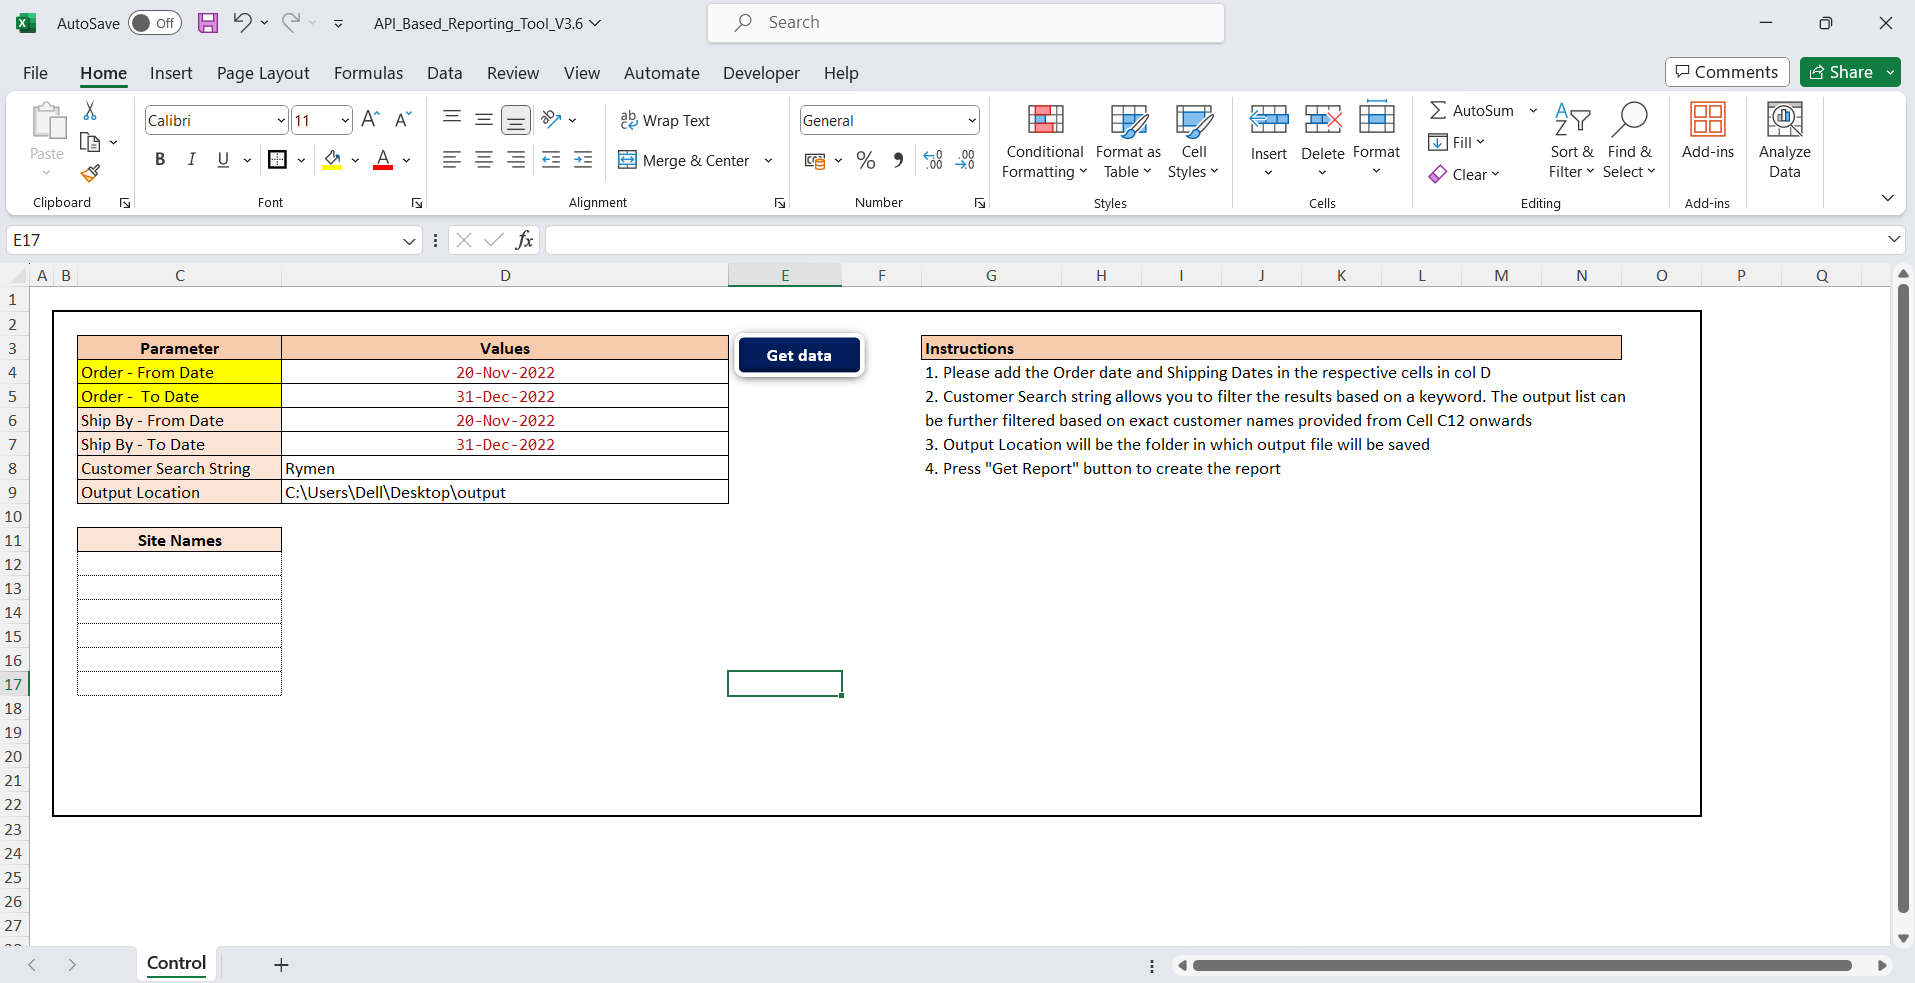
Task: Toggle Wrap Text option
Action: click(665, 120)
